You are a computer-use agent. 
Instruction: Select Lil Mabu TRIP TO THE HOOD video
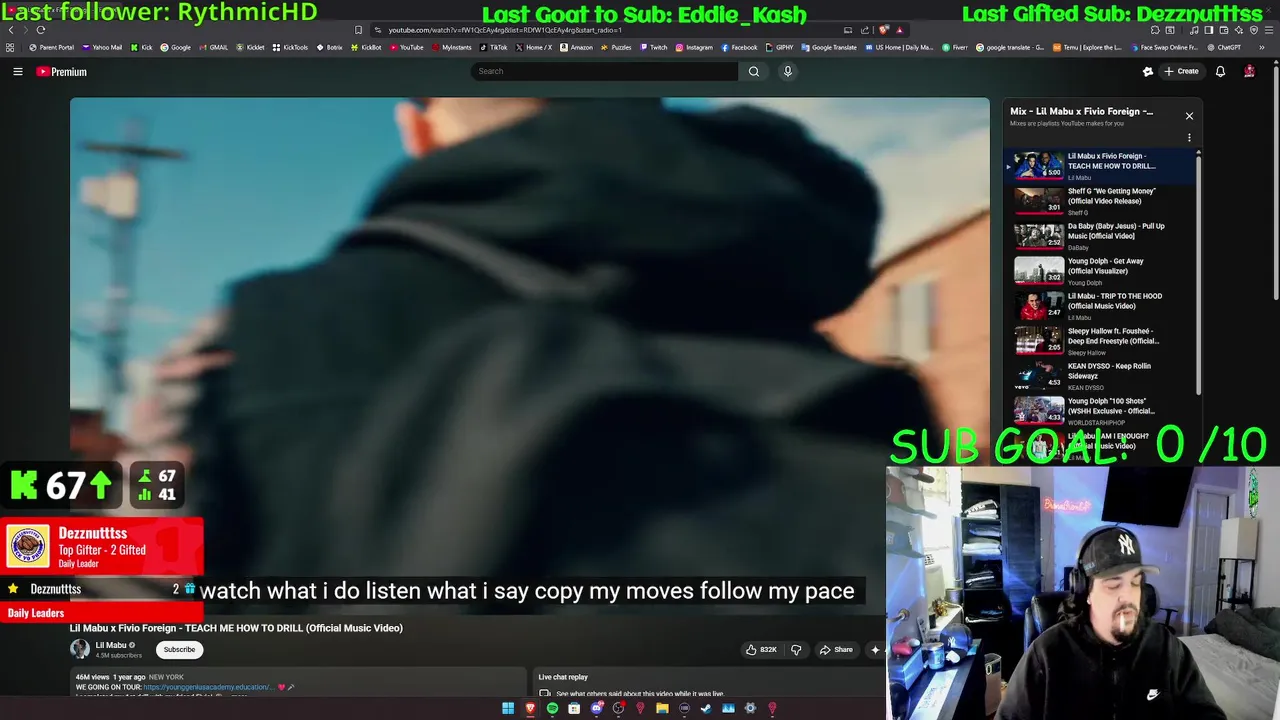[x=1099, y=306]
